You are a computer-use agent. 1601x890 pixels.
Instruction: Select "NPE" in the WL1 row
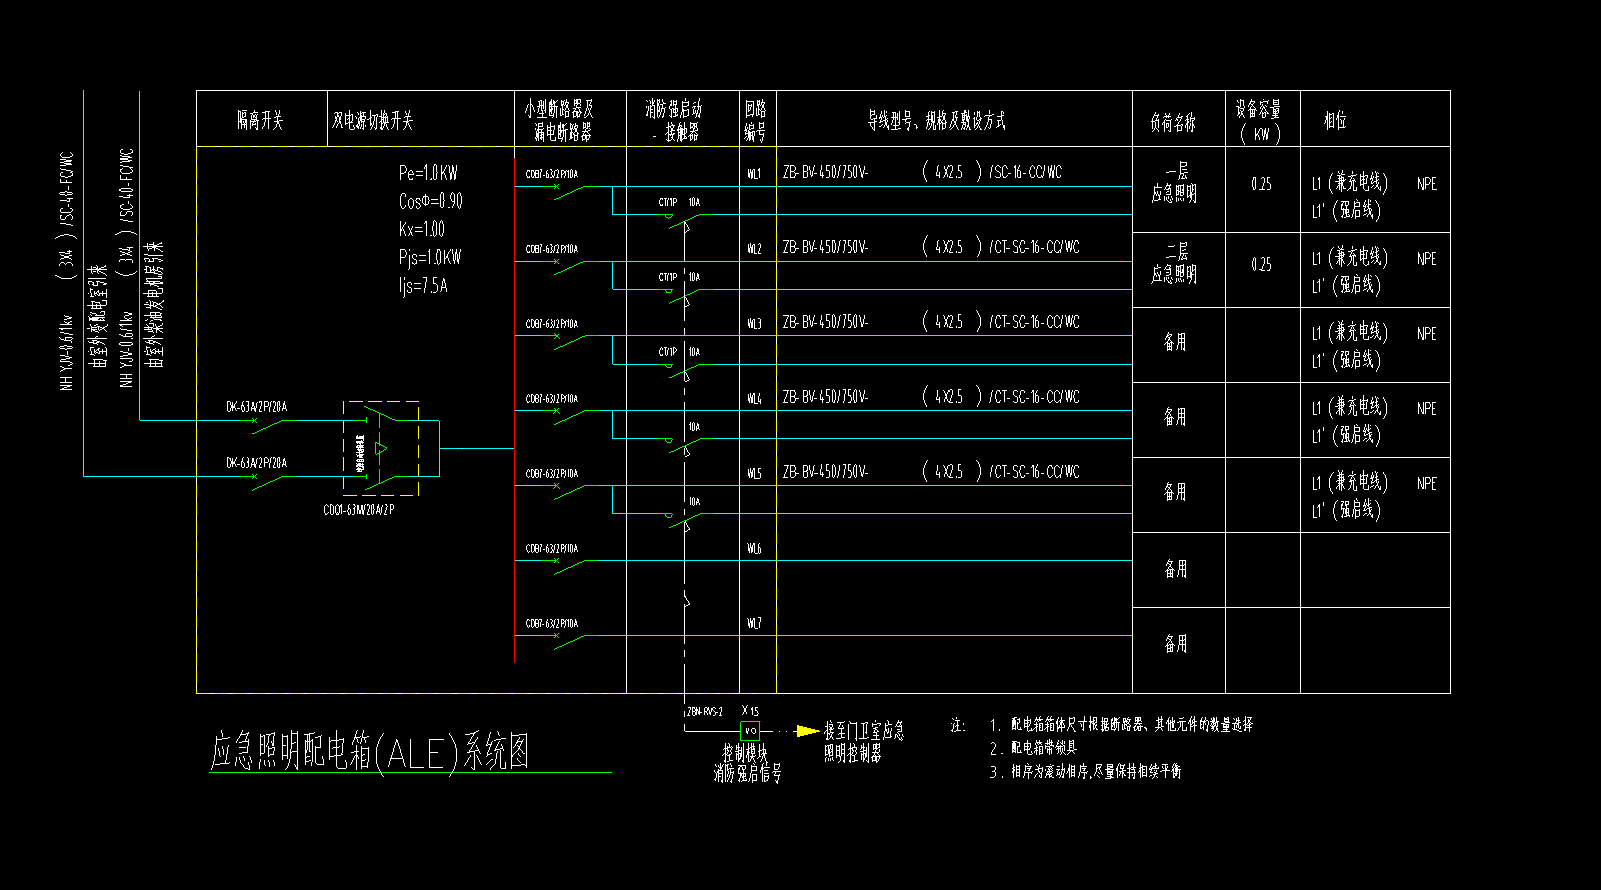pos(1427,184)
